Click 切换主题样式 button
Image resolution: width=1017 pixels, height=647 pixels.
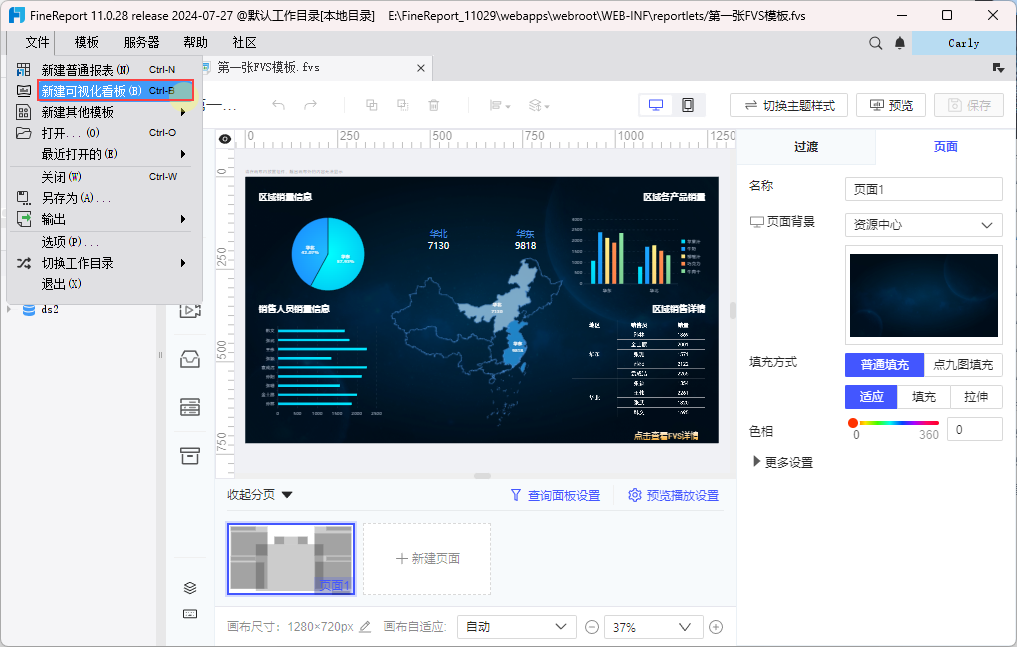pos(789,106)
